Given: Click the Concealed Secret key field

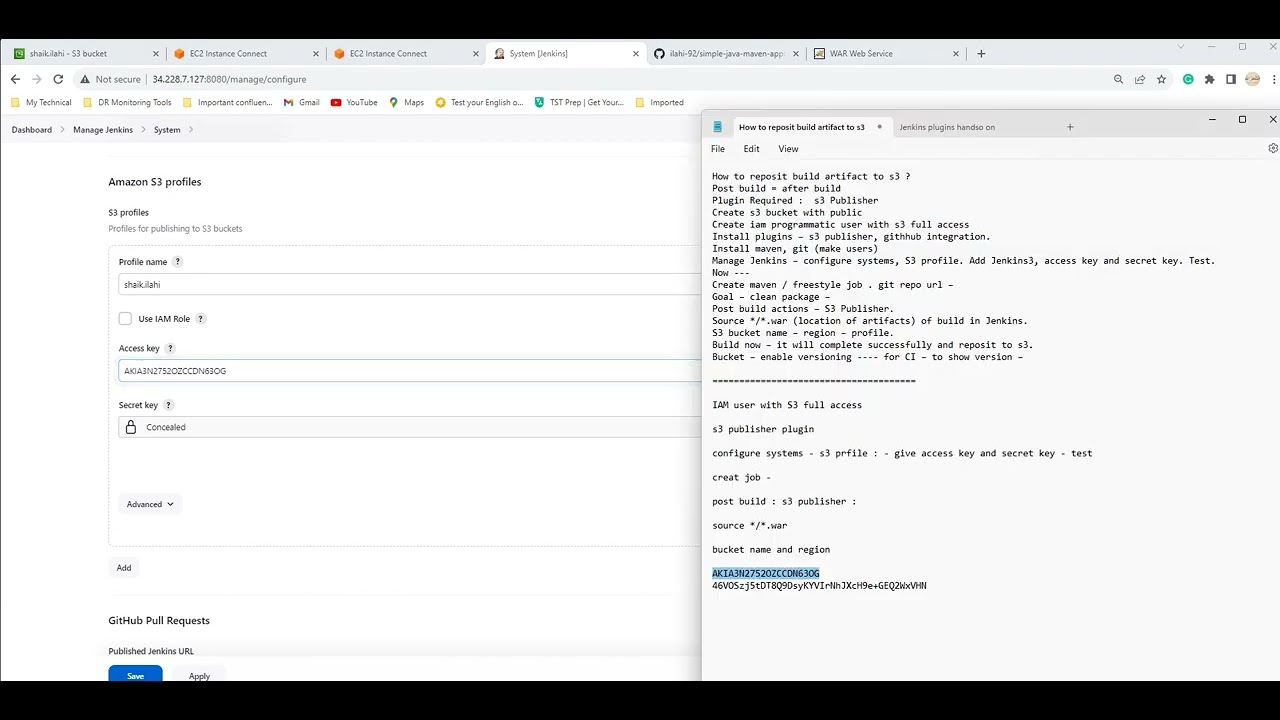Looking at the screenshot, I should pyautogui.click(x=410, y=427).
